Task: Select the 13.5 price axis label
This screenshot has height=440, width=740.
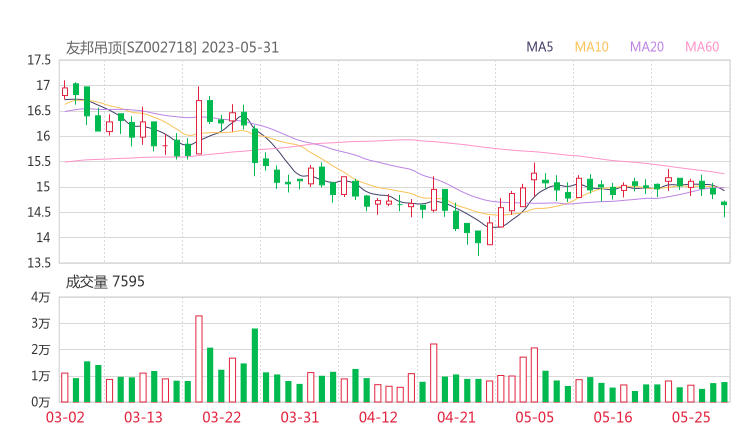Action: pyautogui.click(x=39, y=263)
